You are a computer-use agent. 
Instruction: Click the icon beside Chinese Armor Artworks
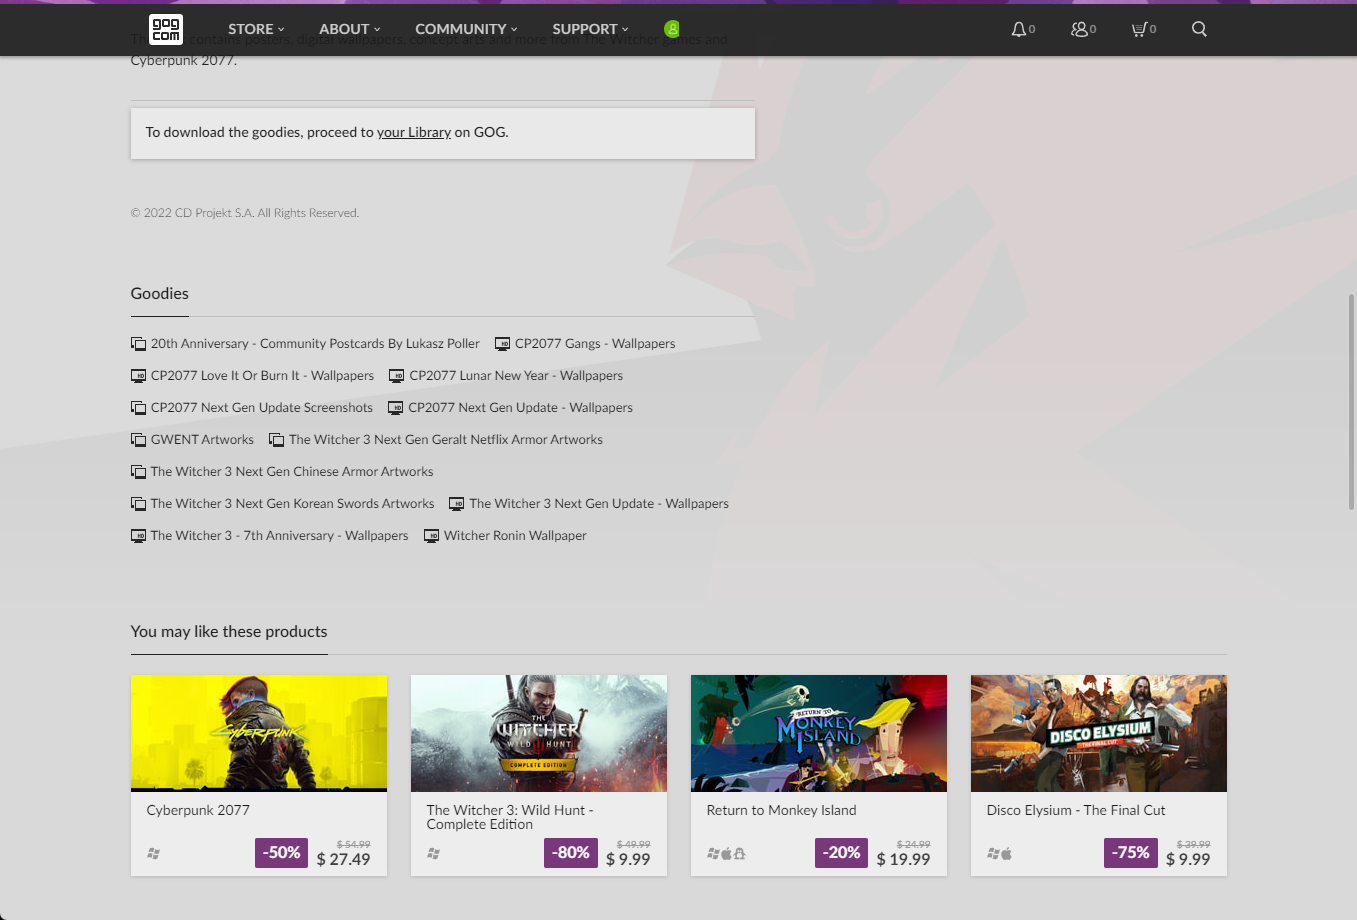138,472
